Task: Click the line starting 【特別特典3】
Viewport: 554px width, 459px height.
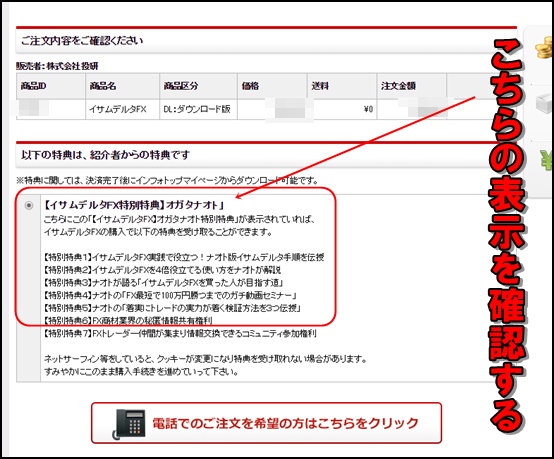Action: (x=163, y=283)
